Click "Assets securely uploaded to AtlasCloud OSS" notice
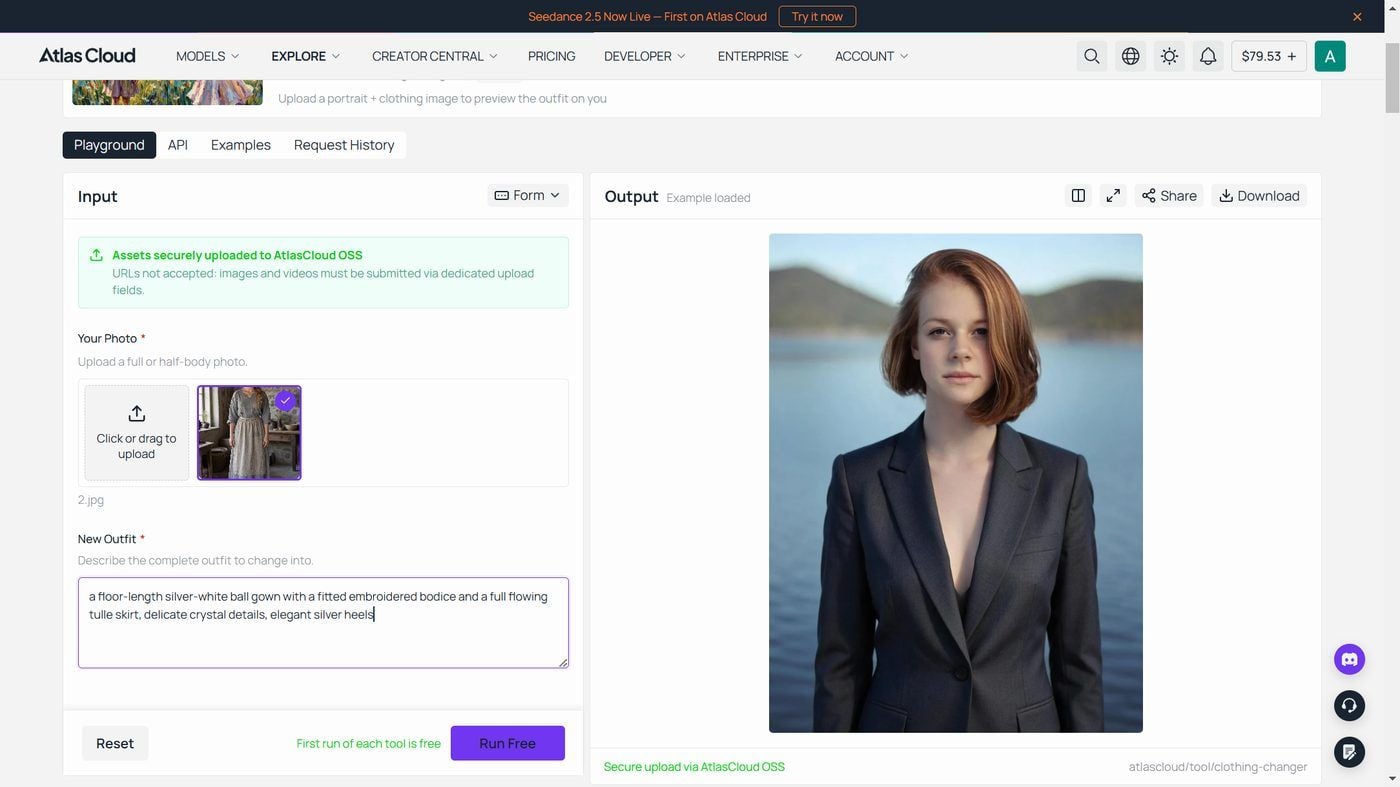The image size is (1400, 787). (323, 272)
